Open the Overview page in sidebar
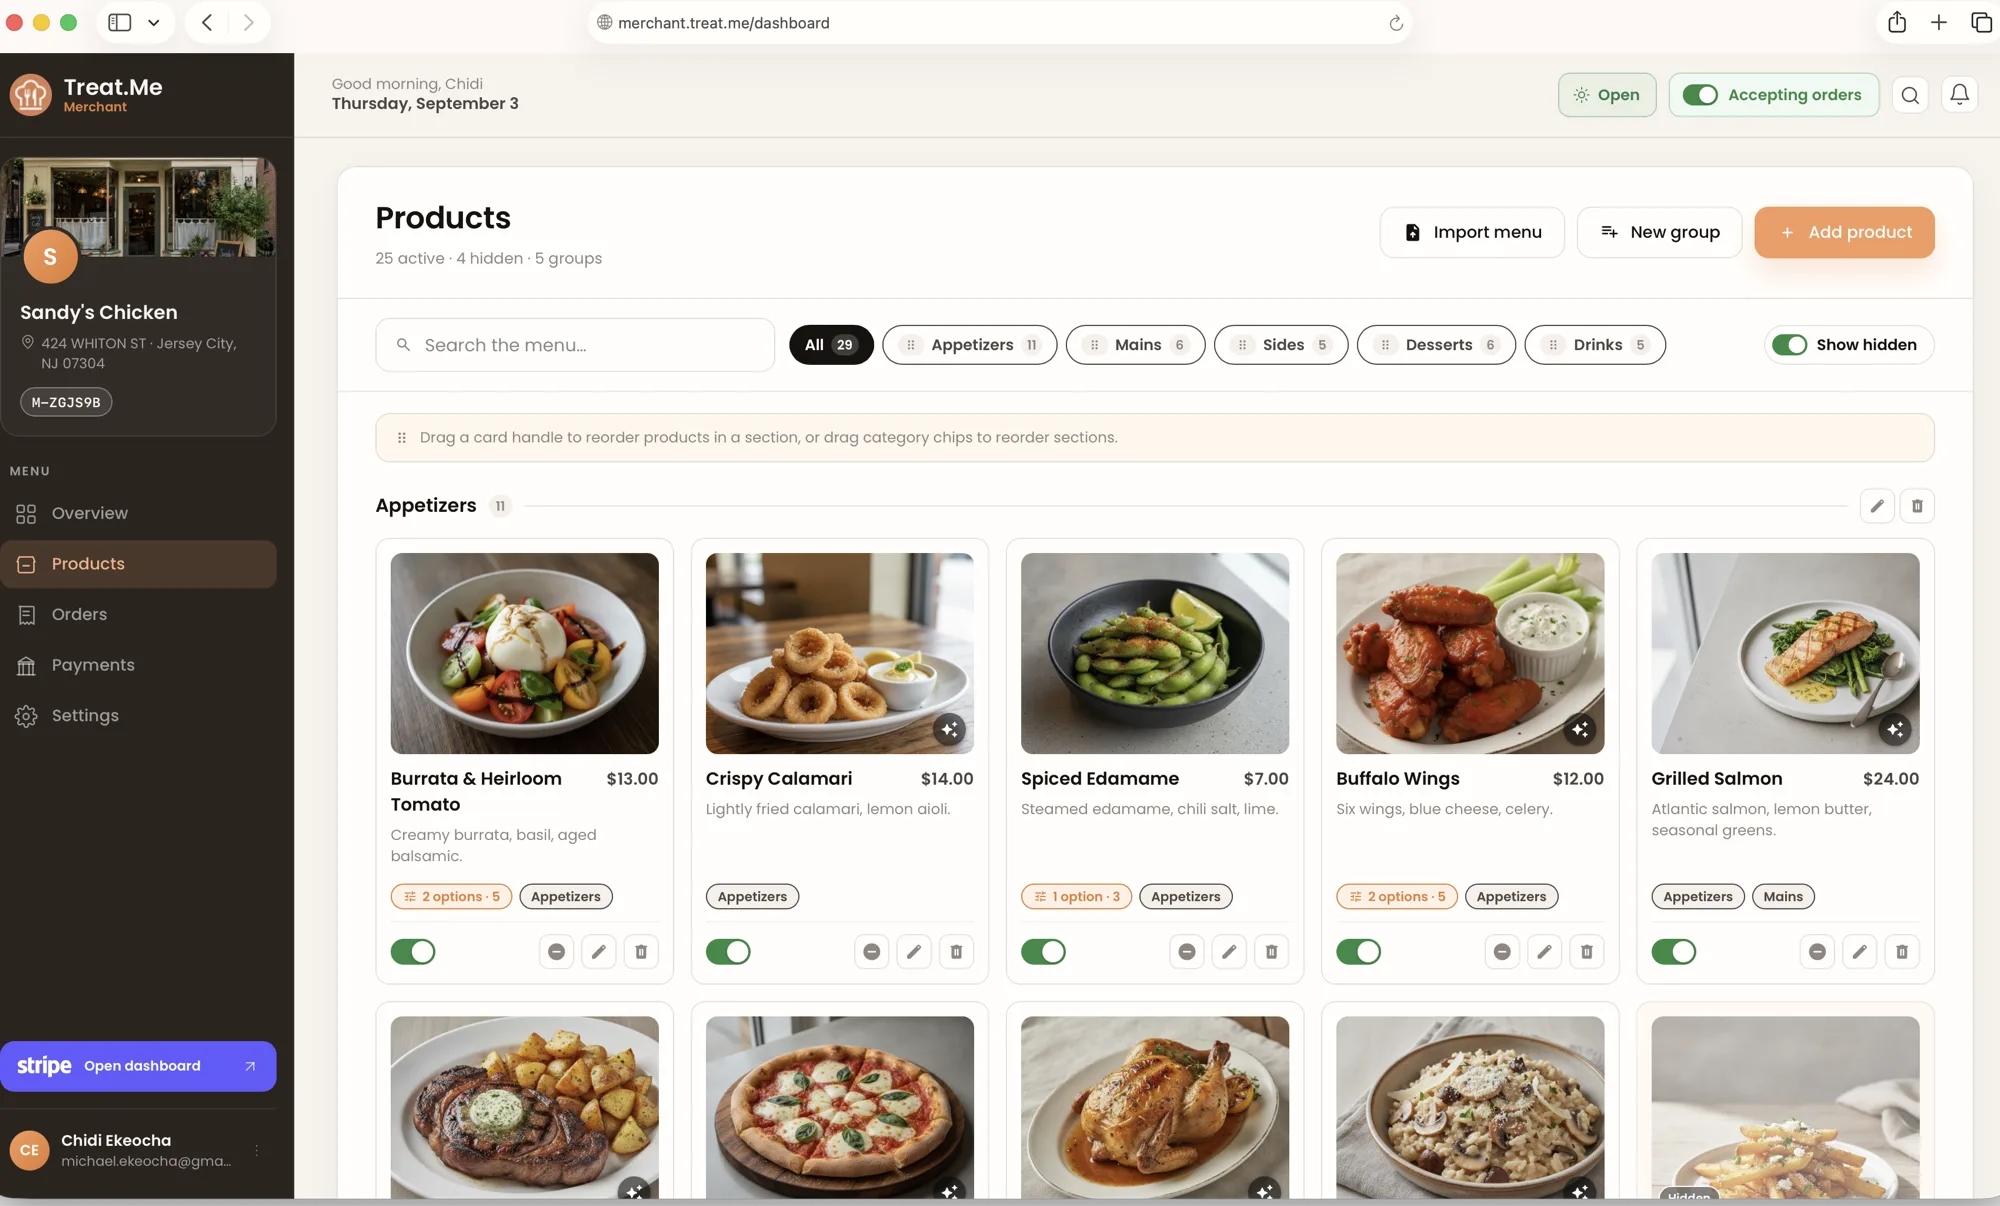Viewport: 2000px width, 1206px height. tap(139, 513)
